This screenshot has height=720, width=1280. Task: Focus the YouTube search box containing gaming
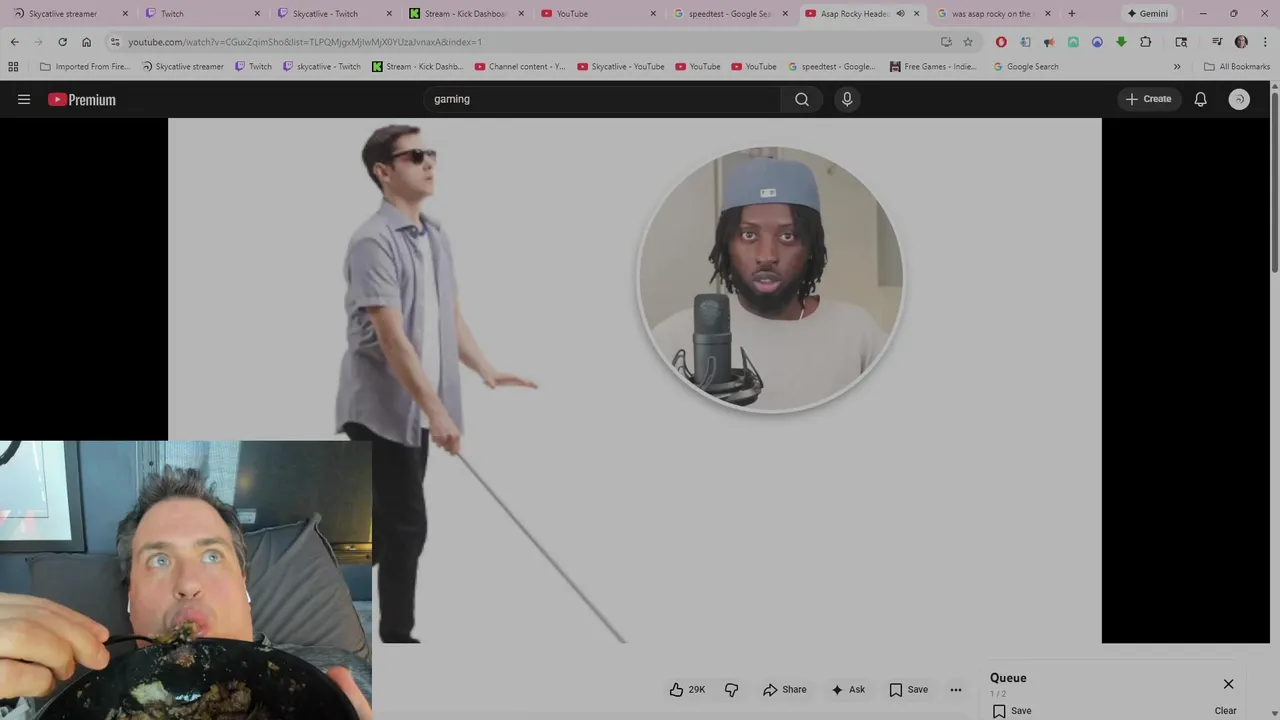603,99
